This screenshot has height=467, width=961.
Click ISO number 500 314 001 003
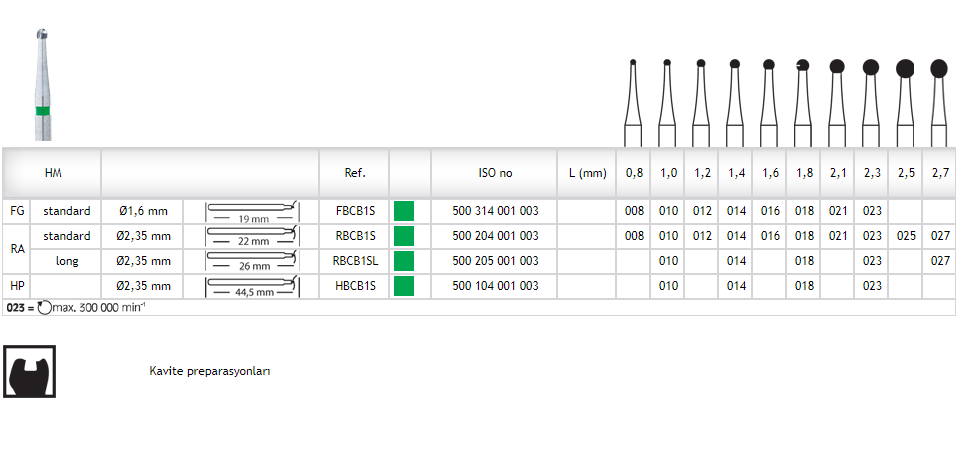[x=495, y=211]
